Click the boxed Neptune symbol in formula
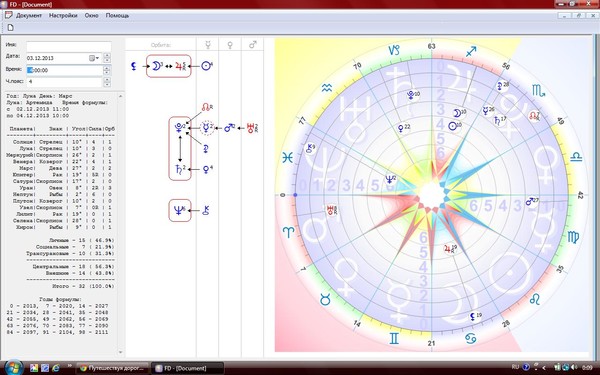This screenshot has width=600, height=375. click(x=179, y=210)
